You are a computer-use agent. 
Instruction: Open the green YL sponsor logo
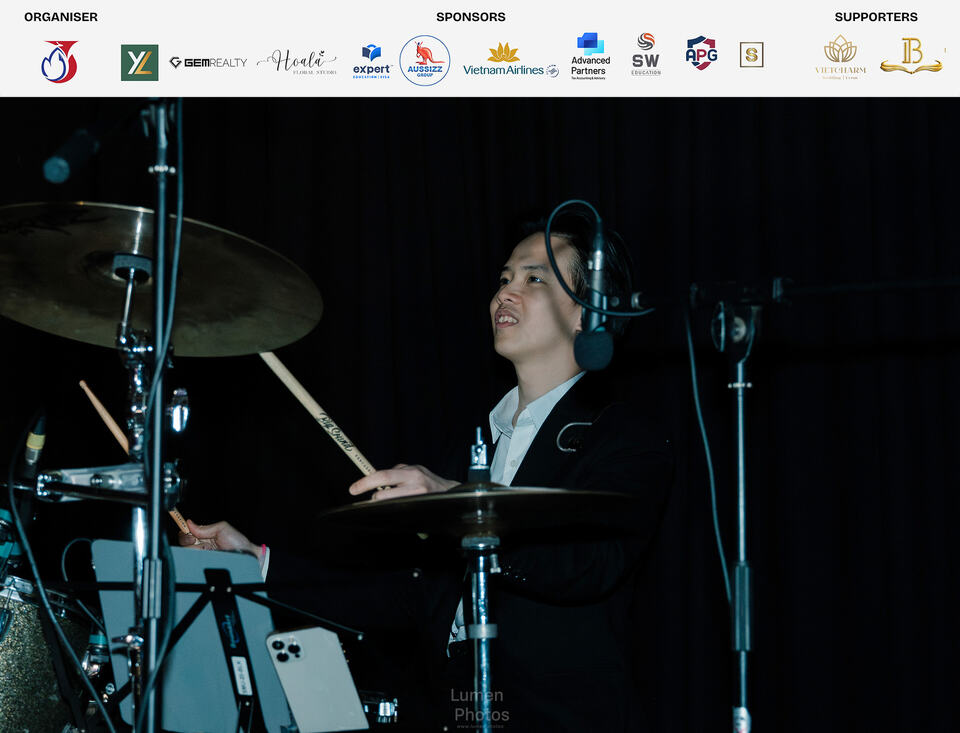[x=140, y=62]
